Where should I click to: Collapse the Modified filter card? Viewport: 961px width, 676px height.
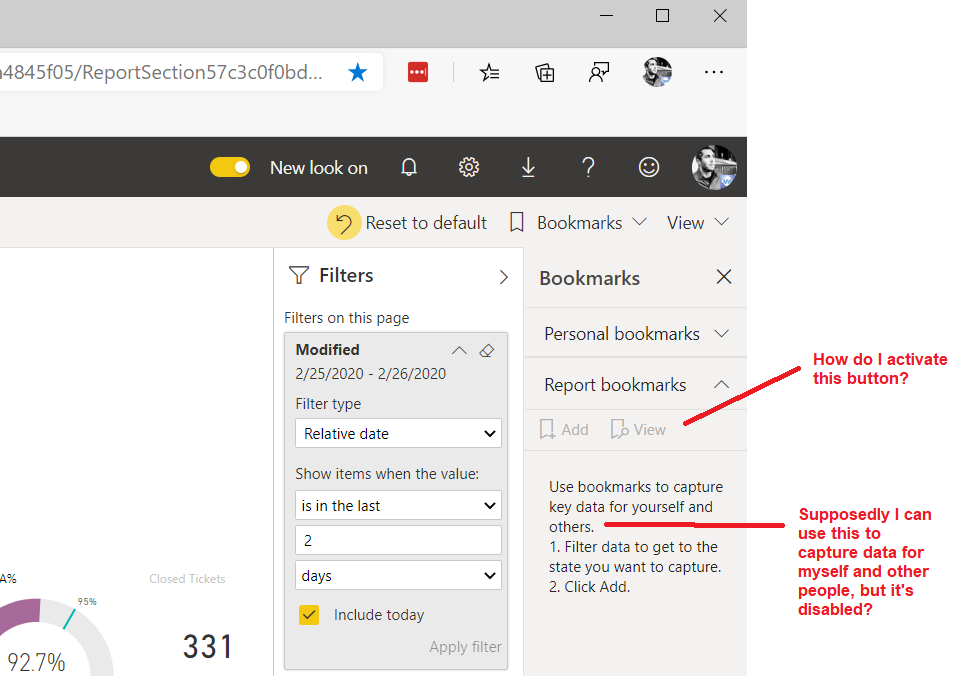pos(459,351)
